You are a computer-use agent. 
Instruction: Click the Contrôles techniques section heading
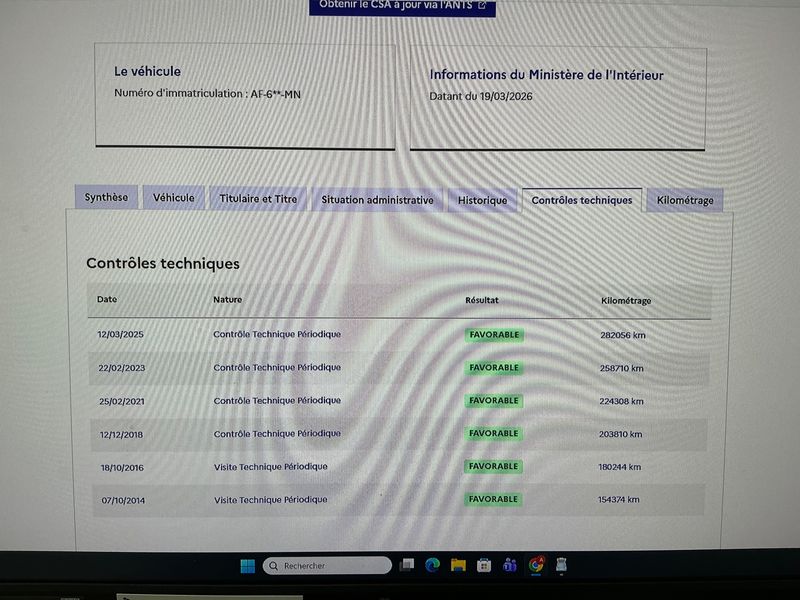click(163, 263)
